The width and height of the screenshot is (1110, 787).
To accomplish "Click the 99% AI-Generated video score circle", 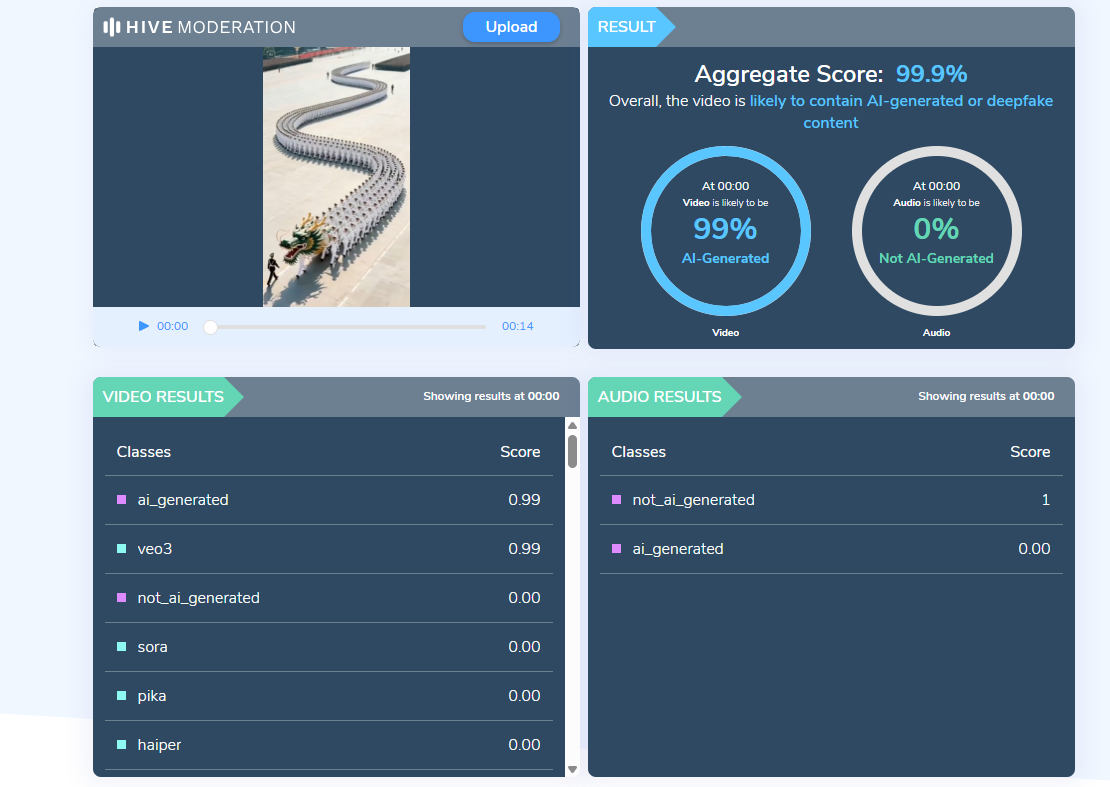I will tap(726, 231).
